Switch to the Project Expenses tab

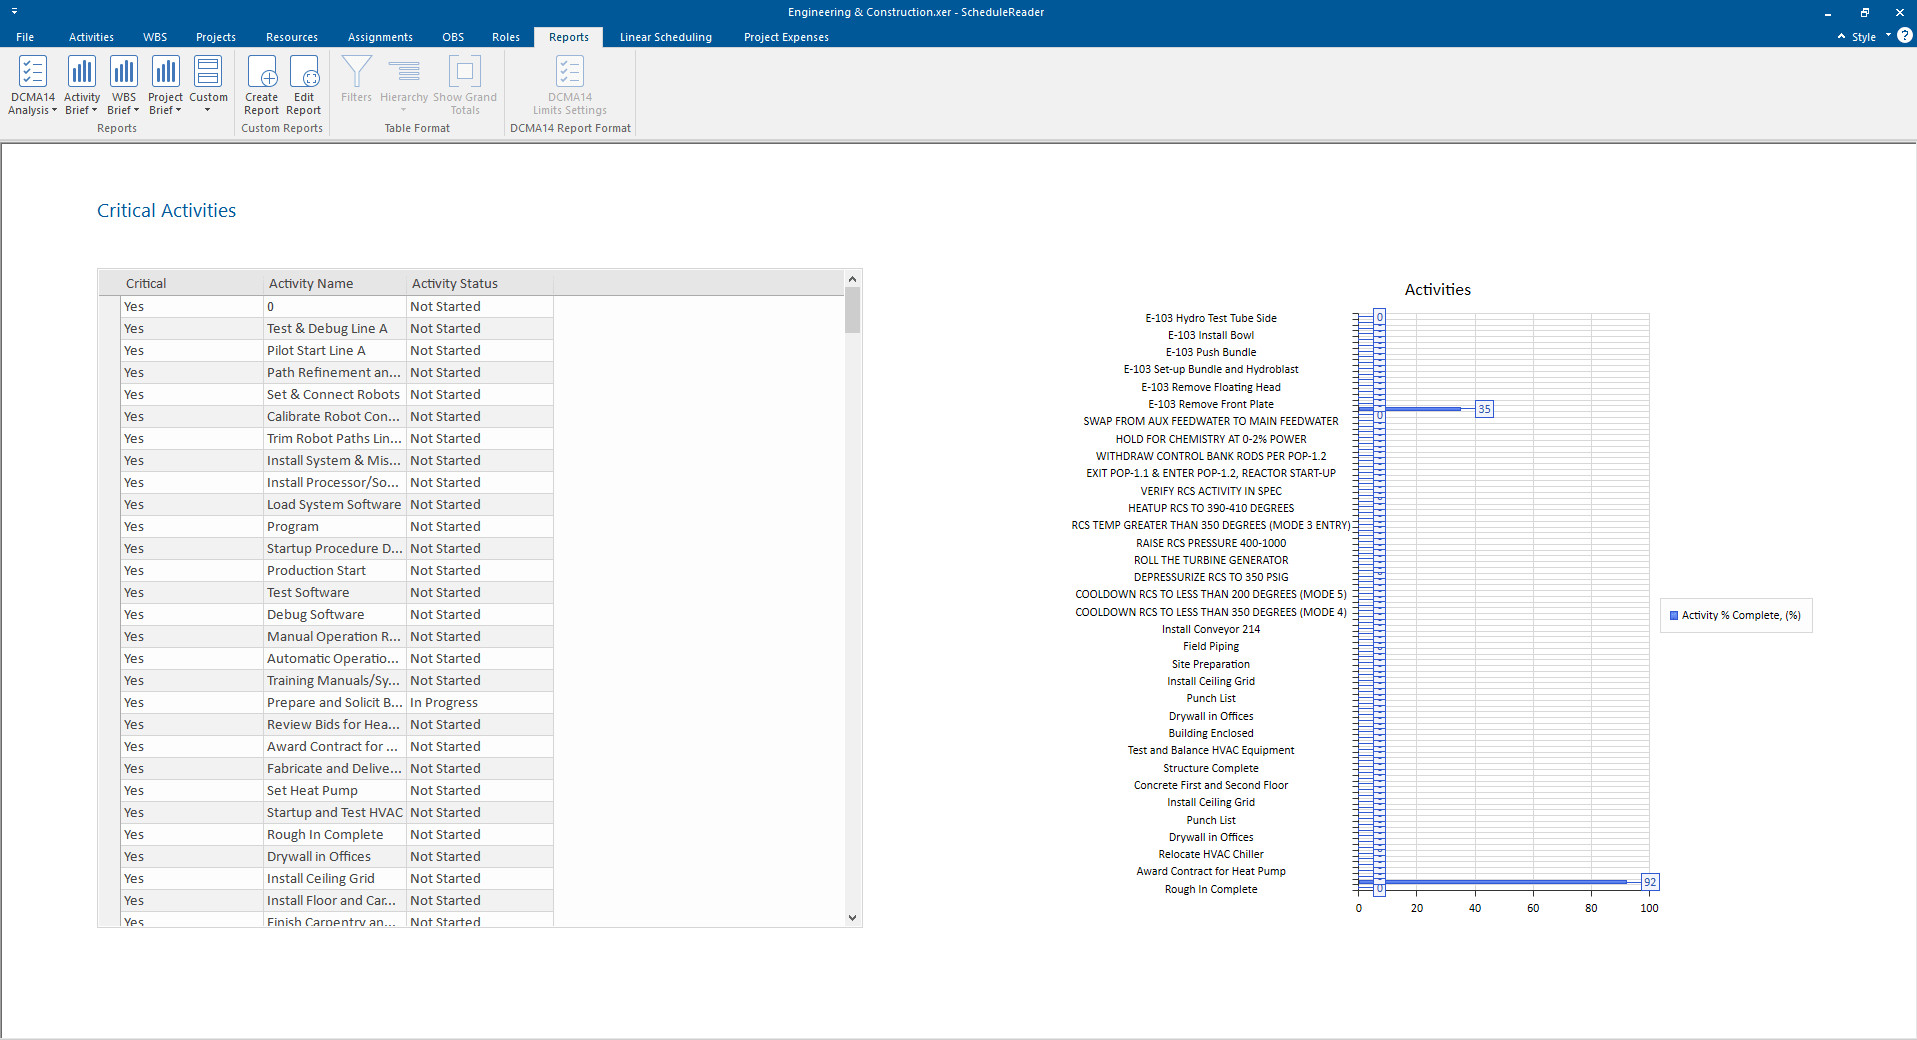786,37
